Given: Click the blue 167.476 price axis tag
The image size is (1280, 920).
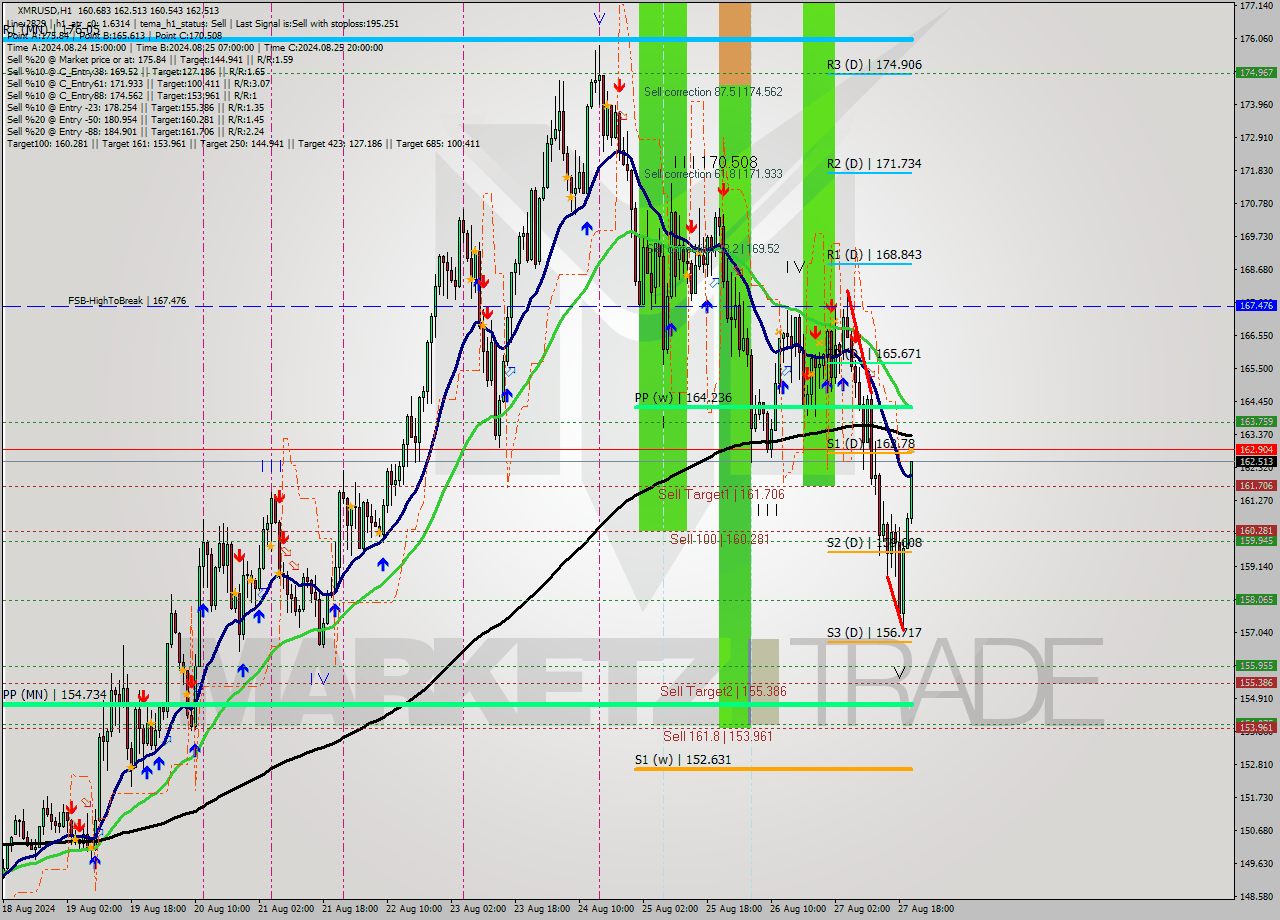Looking at the screenshot, I should pyautogui.click(x=1256, y=305).
